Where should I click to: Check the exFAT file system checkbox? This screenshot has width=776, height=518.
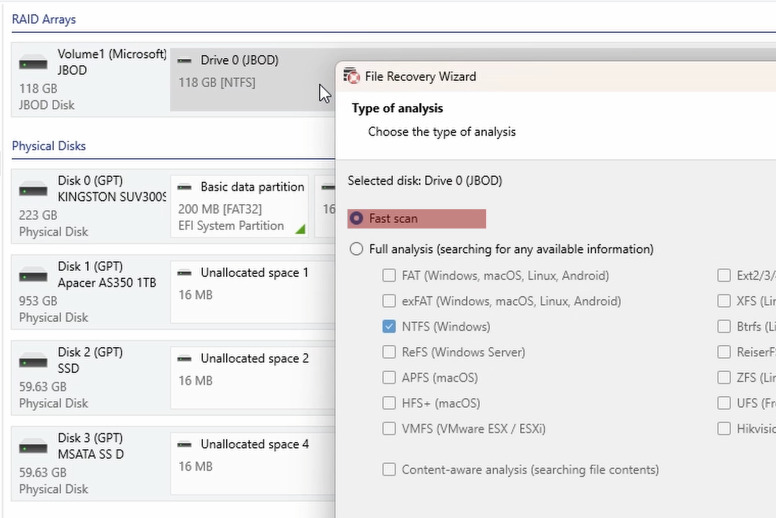pyautogui.click(x=389, y=301)
